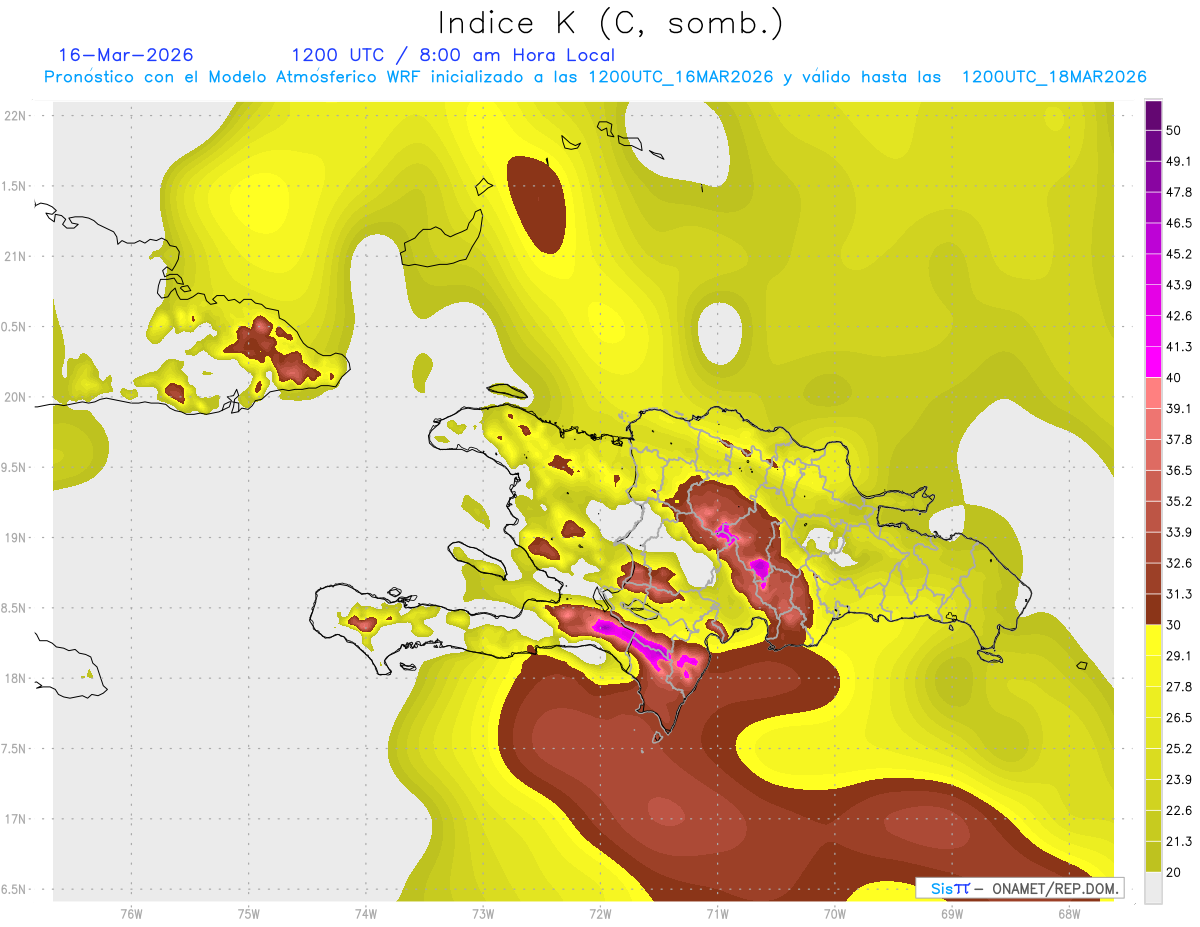Click the '37.8' color scale value
Viewport: 1200px width, 927px height.
click(1179, 439)
